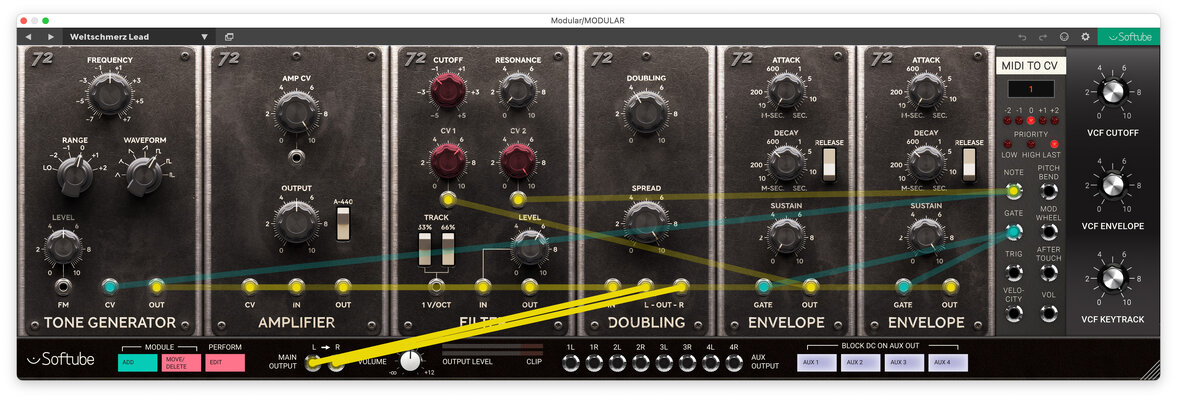
Task: Load the previous preset with left arrow
Action: (28, 37)
